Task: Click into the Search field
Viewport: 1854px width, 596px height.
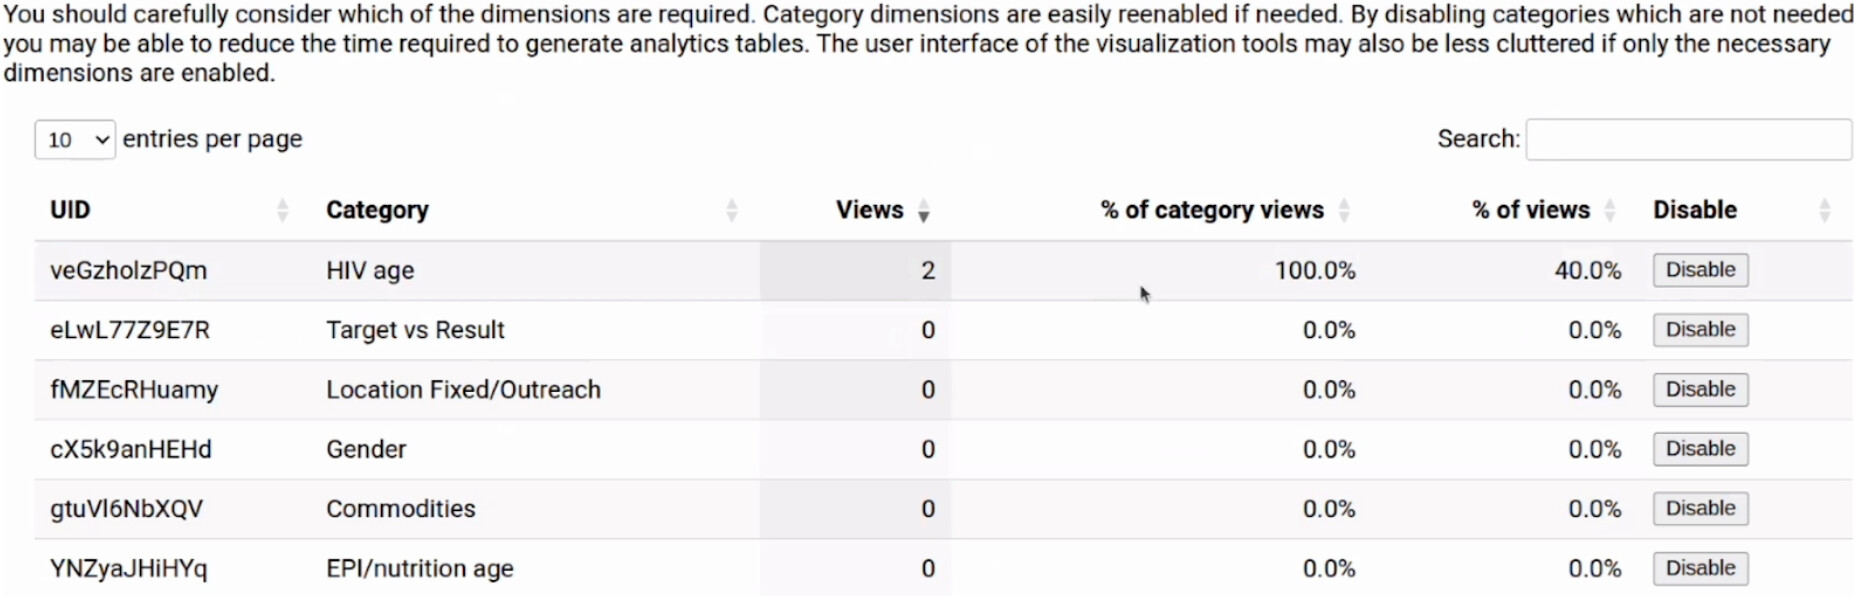Action: pos(1688,140)
